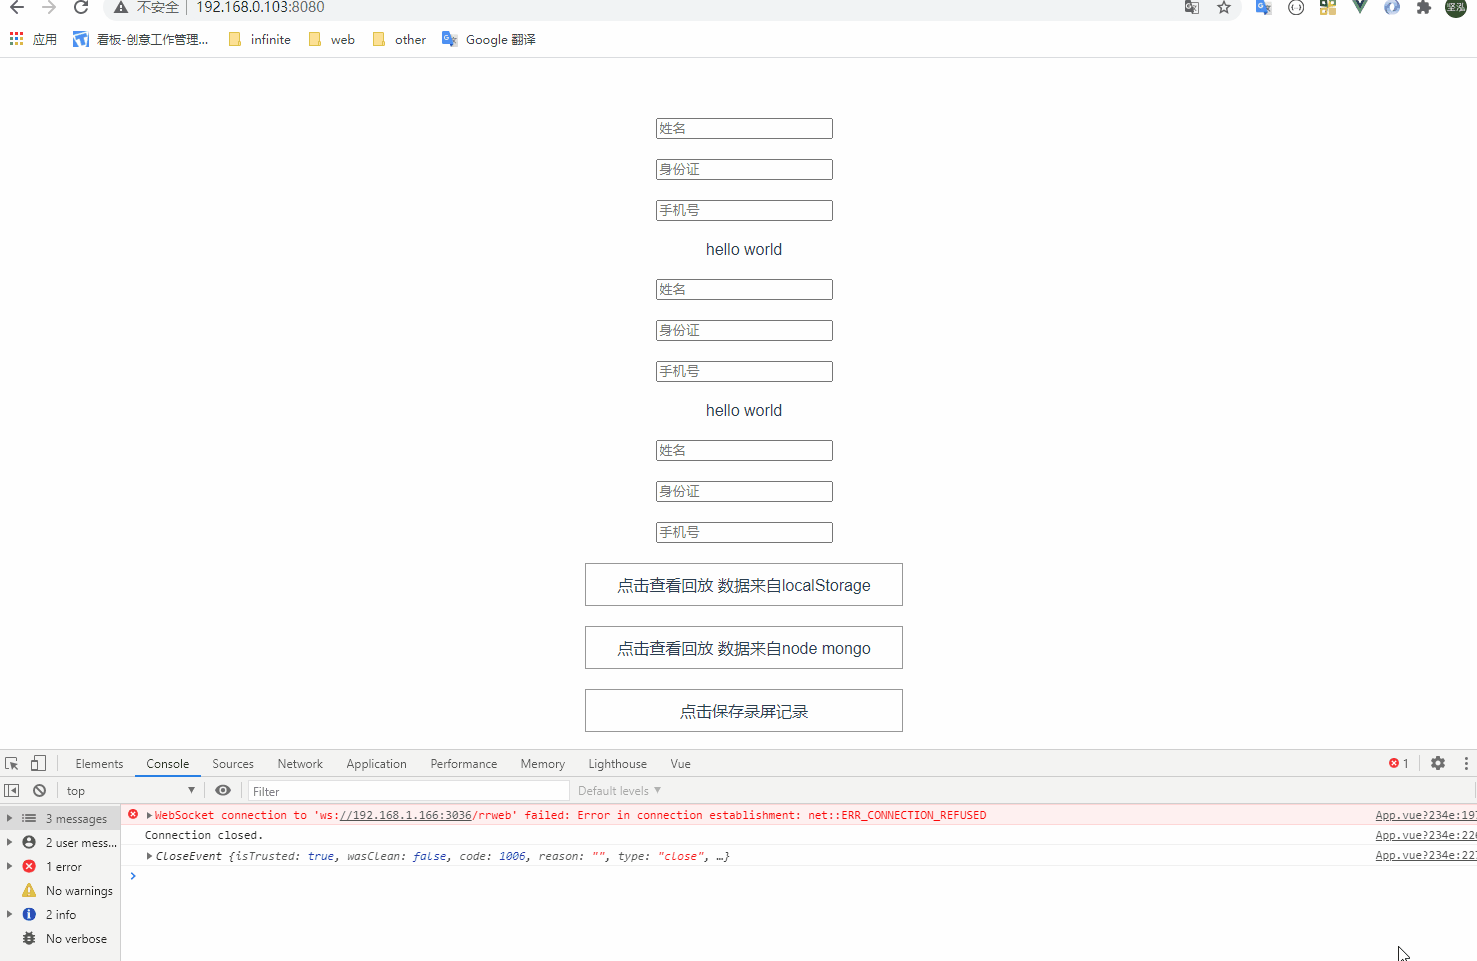This screenshot has height=961, width=1477.
Task: Open the 看板-创意工作管理 bookmark
Action: click(141, 39)
